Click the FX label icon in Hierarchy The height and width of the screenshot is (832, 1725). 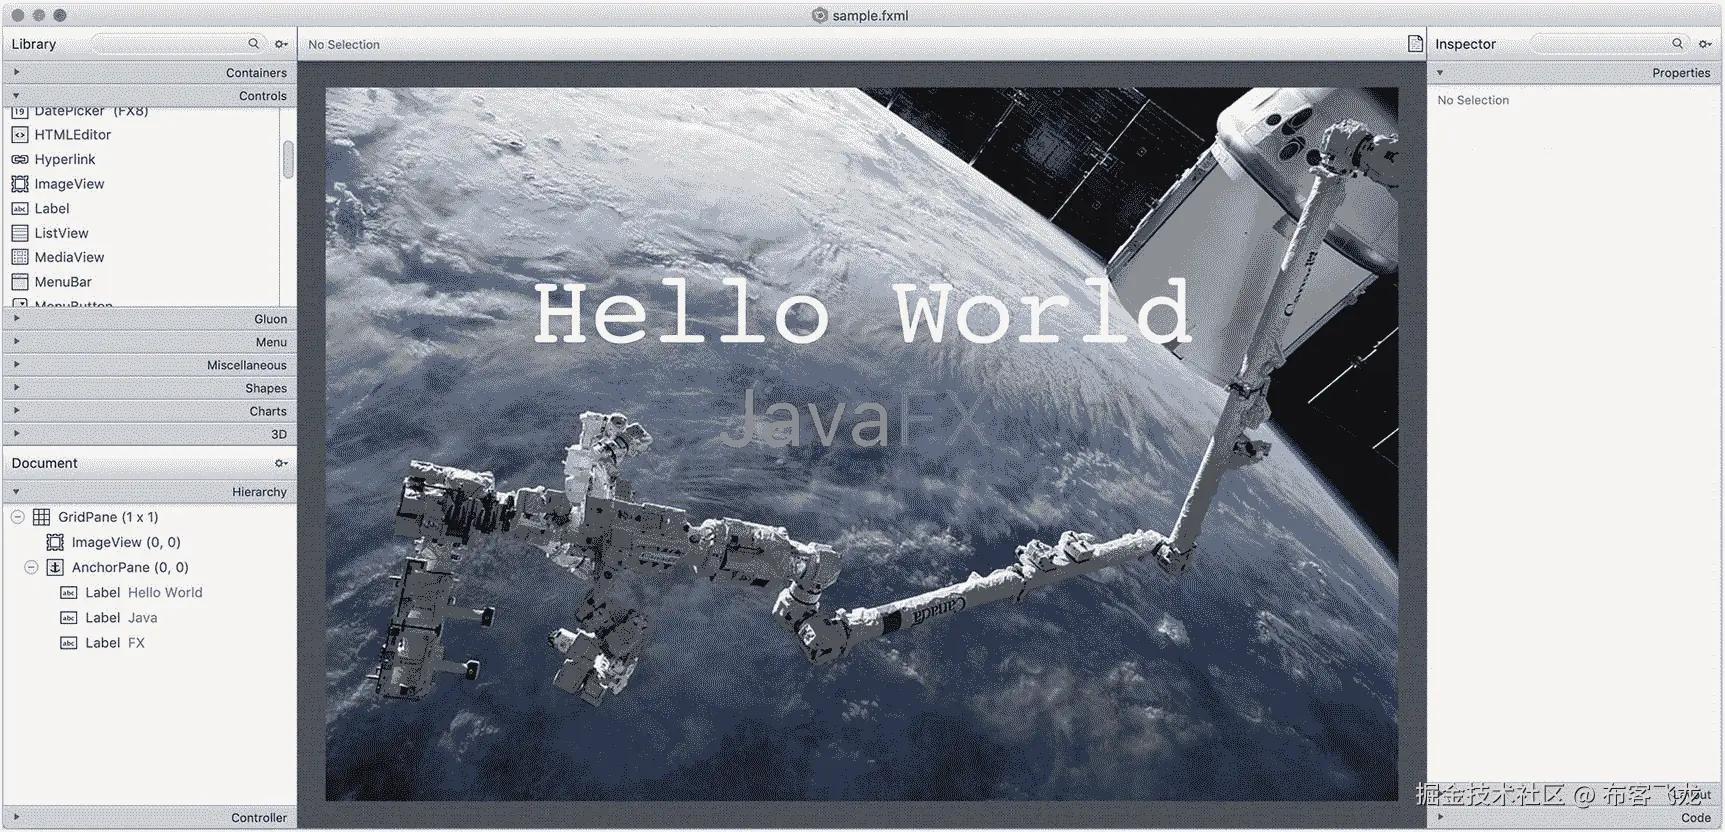[69, 643]
